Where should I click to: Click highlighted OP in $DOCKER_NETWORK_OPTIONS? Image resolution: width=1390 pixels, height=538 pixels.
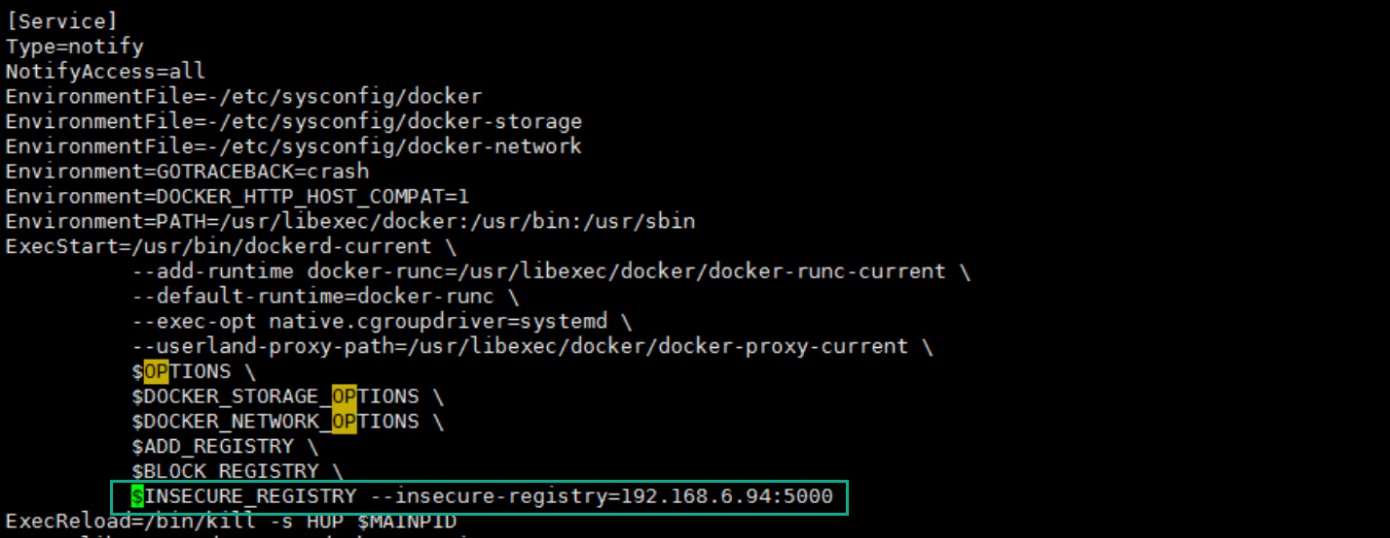(344, 422)
